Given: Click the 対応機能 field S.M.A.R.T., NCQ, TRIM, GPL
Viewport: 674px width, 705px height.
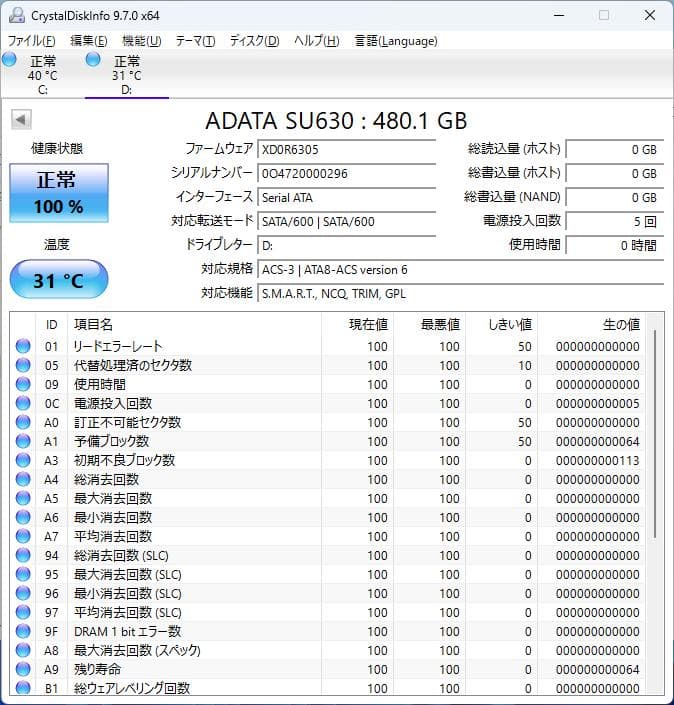Looking at the screenshot, I should click(x=460, y=294).
